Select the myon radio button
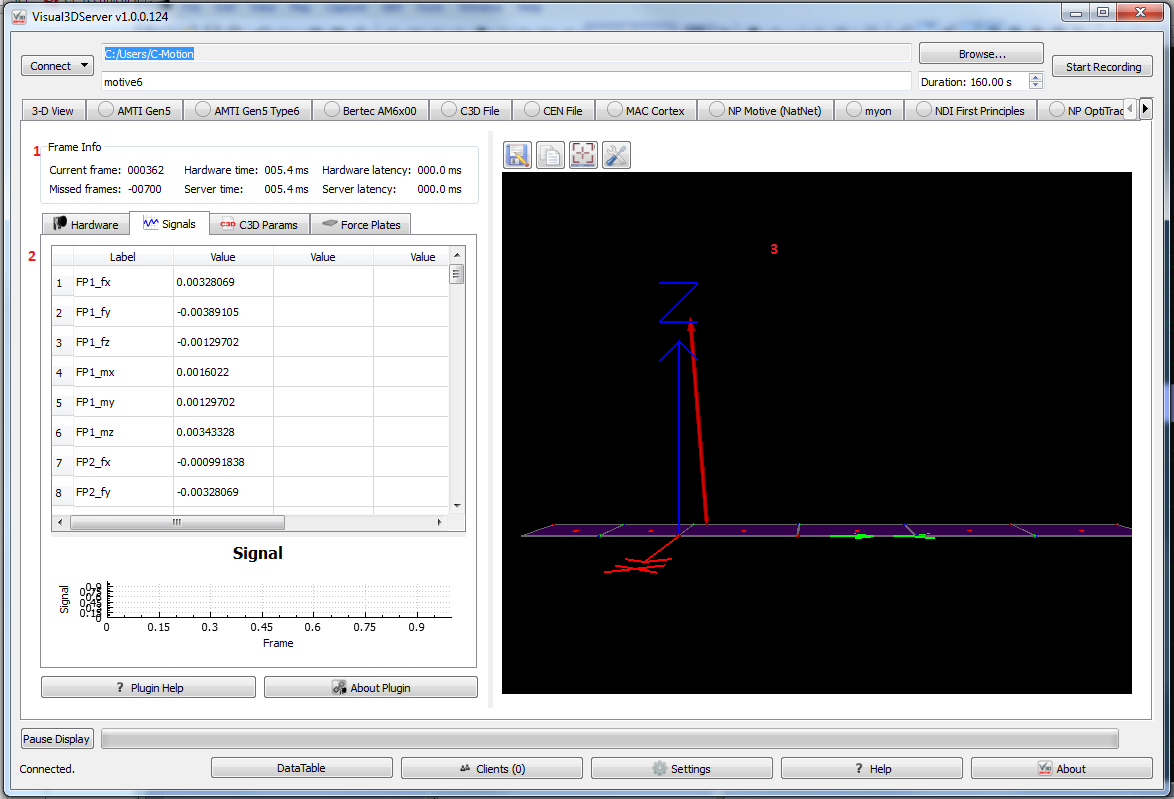This screenshot has height=799, width=1174. 854,109
